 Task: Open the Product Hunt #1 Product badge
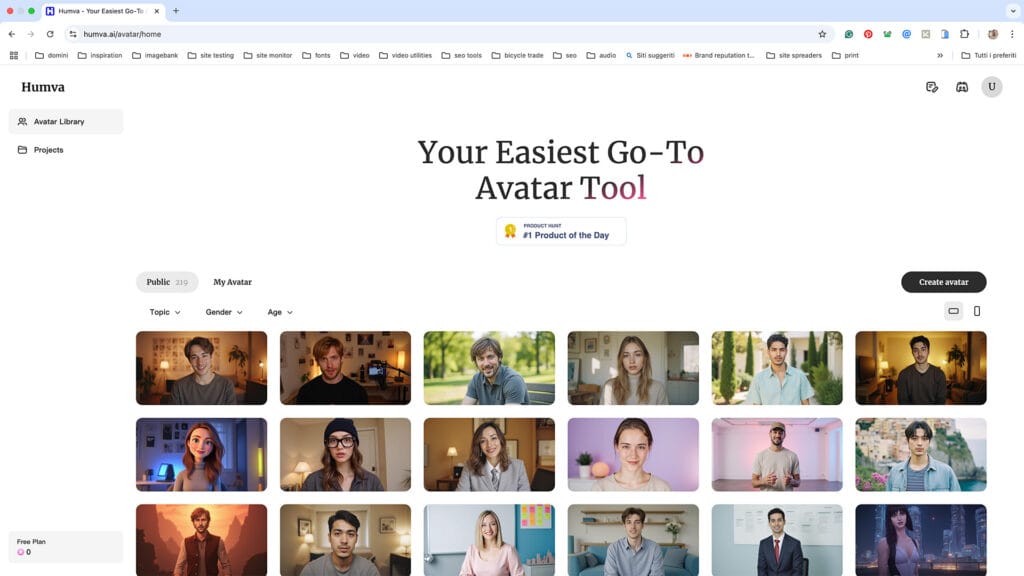[561, 230]
